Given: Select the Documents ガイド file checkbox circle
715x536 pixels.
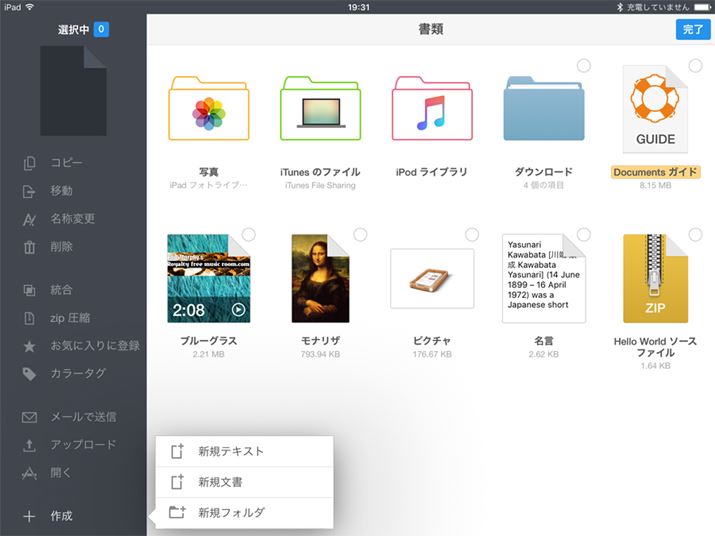Looking at the screenshot, I should point(695,66).
